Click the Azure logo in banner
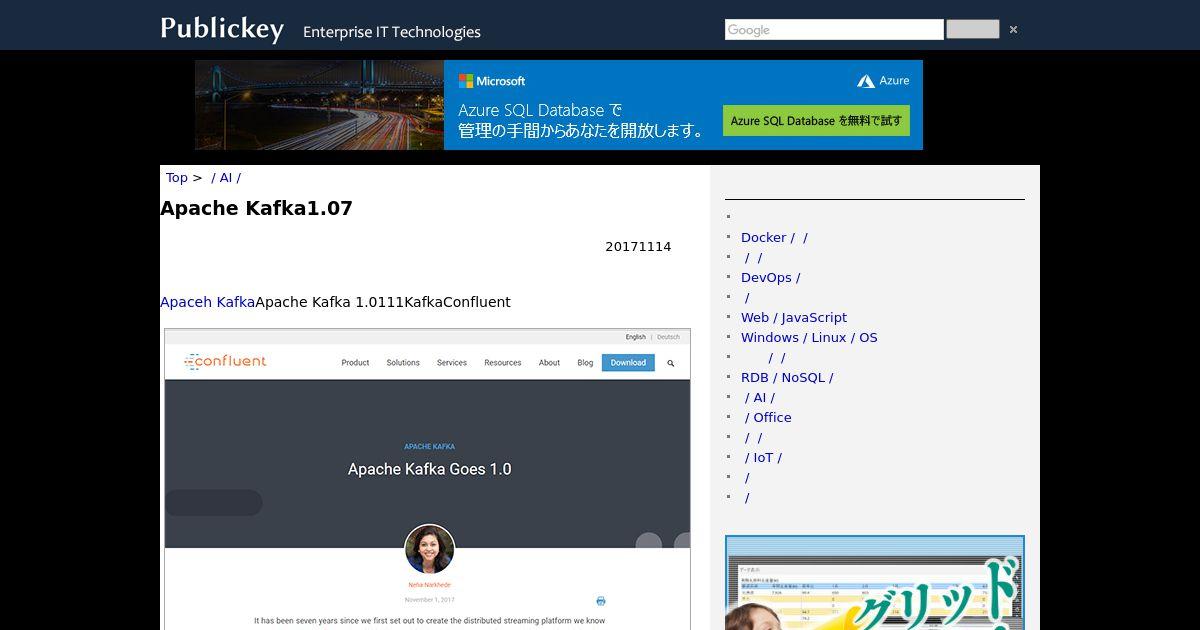1200x630 pixels. 883,81
